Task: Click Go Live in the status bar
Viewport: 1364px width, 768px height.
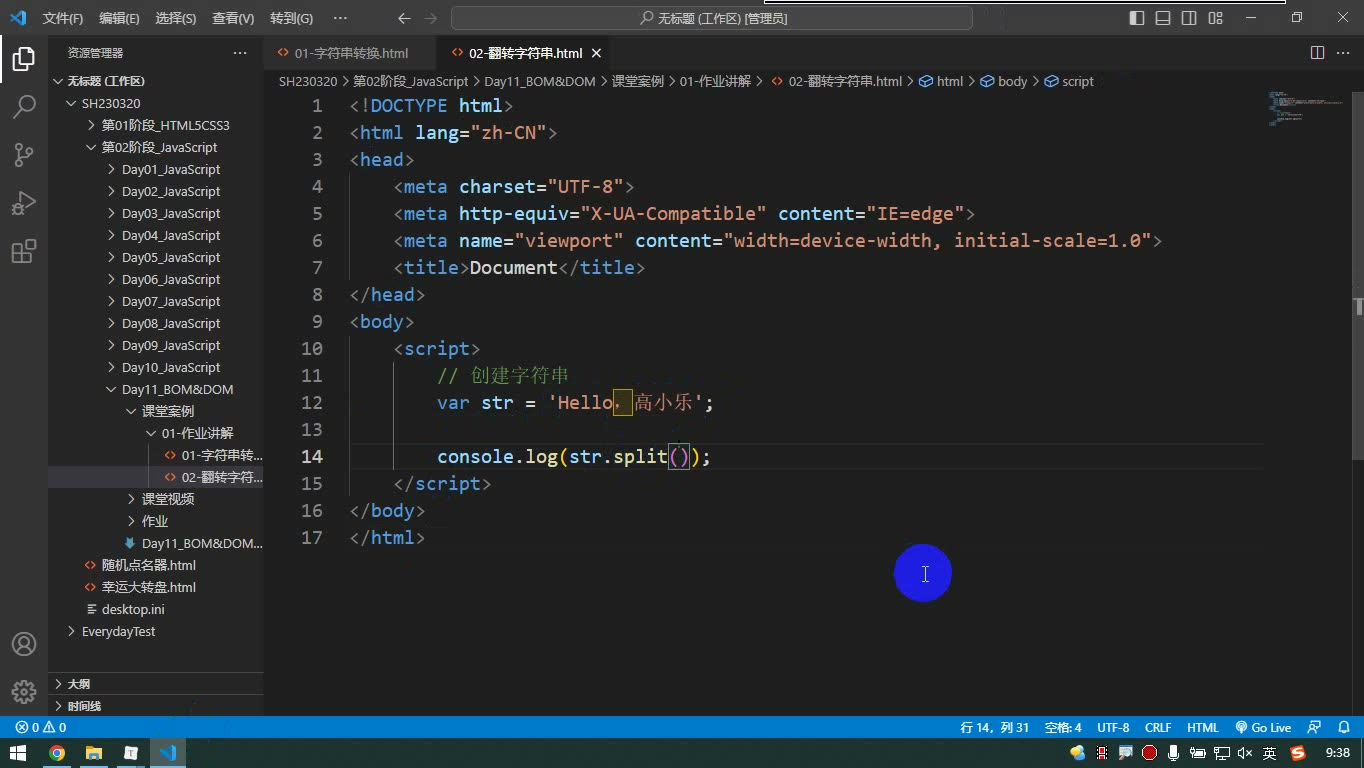Action: pyautogui.click(x=1263, y=728)
